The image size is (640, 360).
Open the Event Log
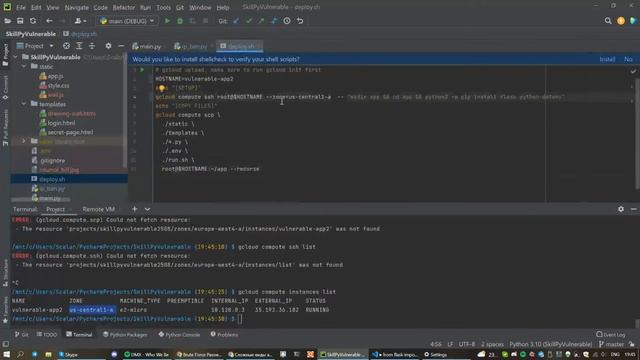click(611, 334)
